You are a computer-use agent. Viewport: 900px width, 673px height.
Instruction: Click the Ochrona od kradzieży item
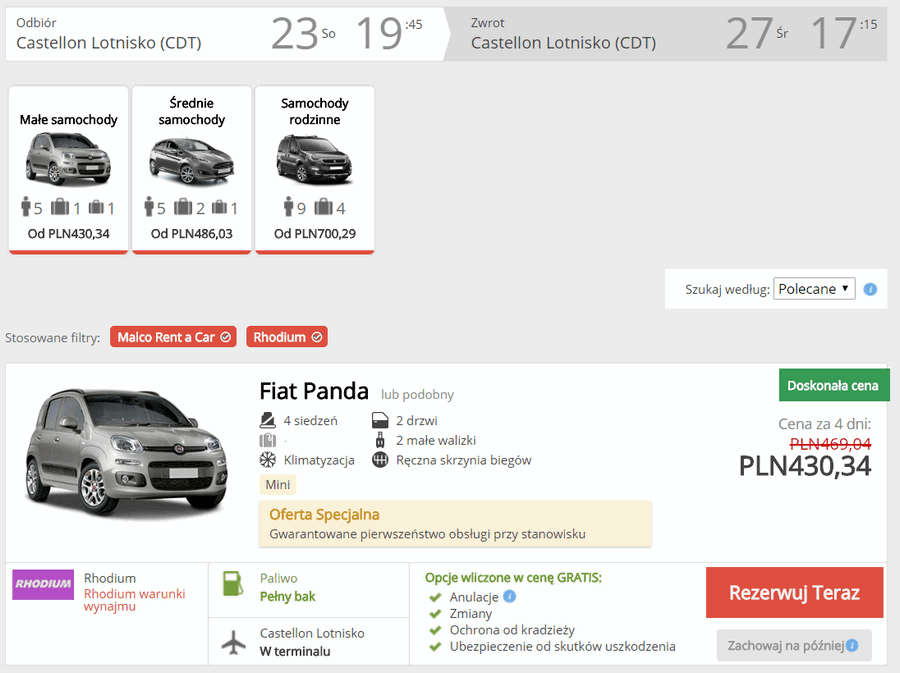point(512,630)
